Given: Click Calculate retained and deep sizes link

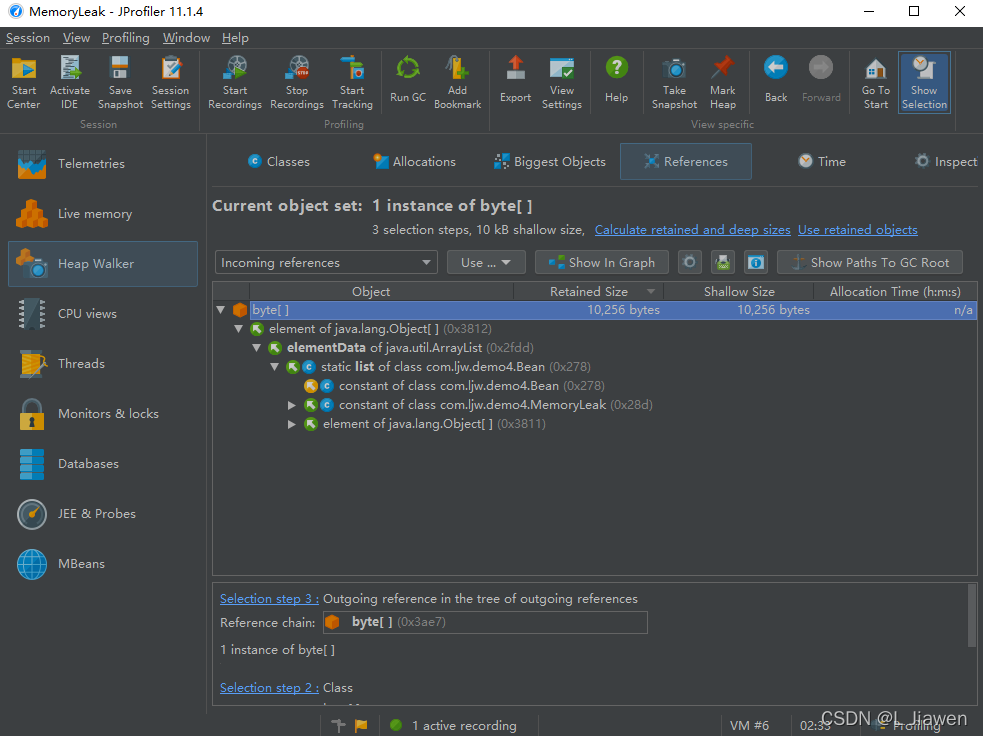Looking at the screenshot, I should click(x=693, y=230).
